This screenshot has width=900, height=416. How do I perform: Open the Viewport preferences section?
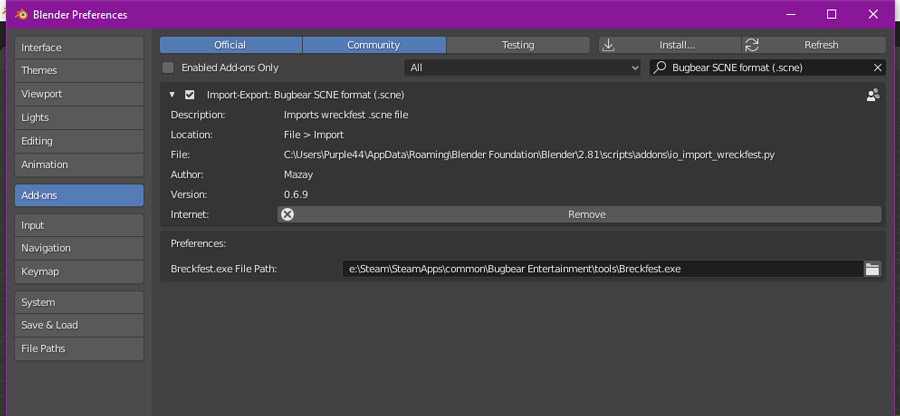(x=79, y=94)
